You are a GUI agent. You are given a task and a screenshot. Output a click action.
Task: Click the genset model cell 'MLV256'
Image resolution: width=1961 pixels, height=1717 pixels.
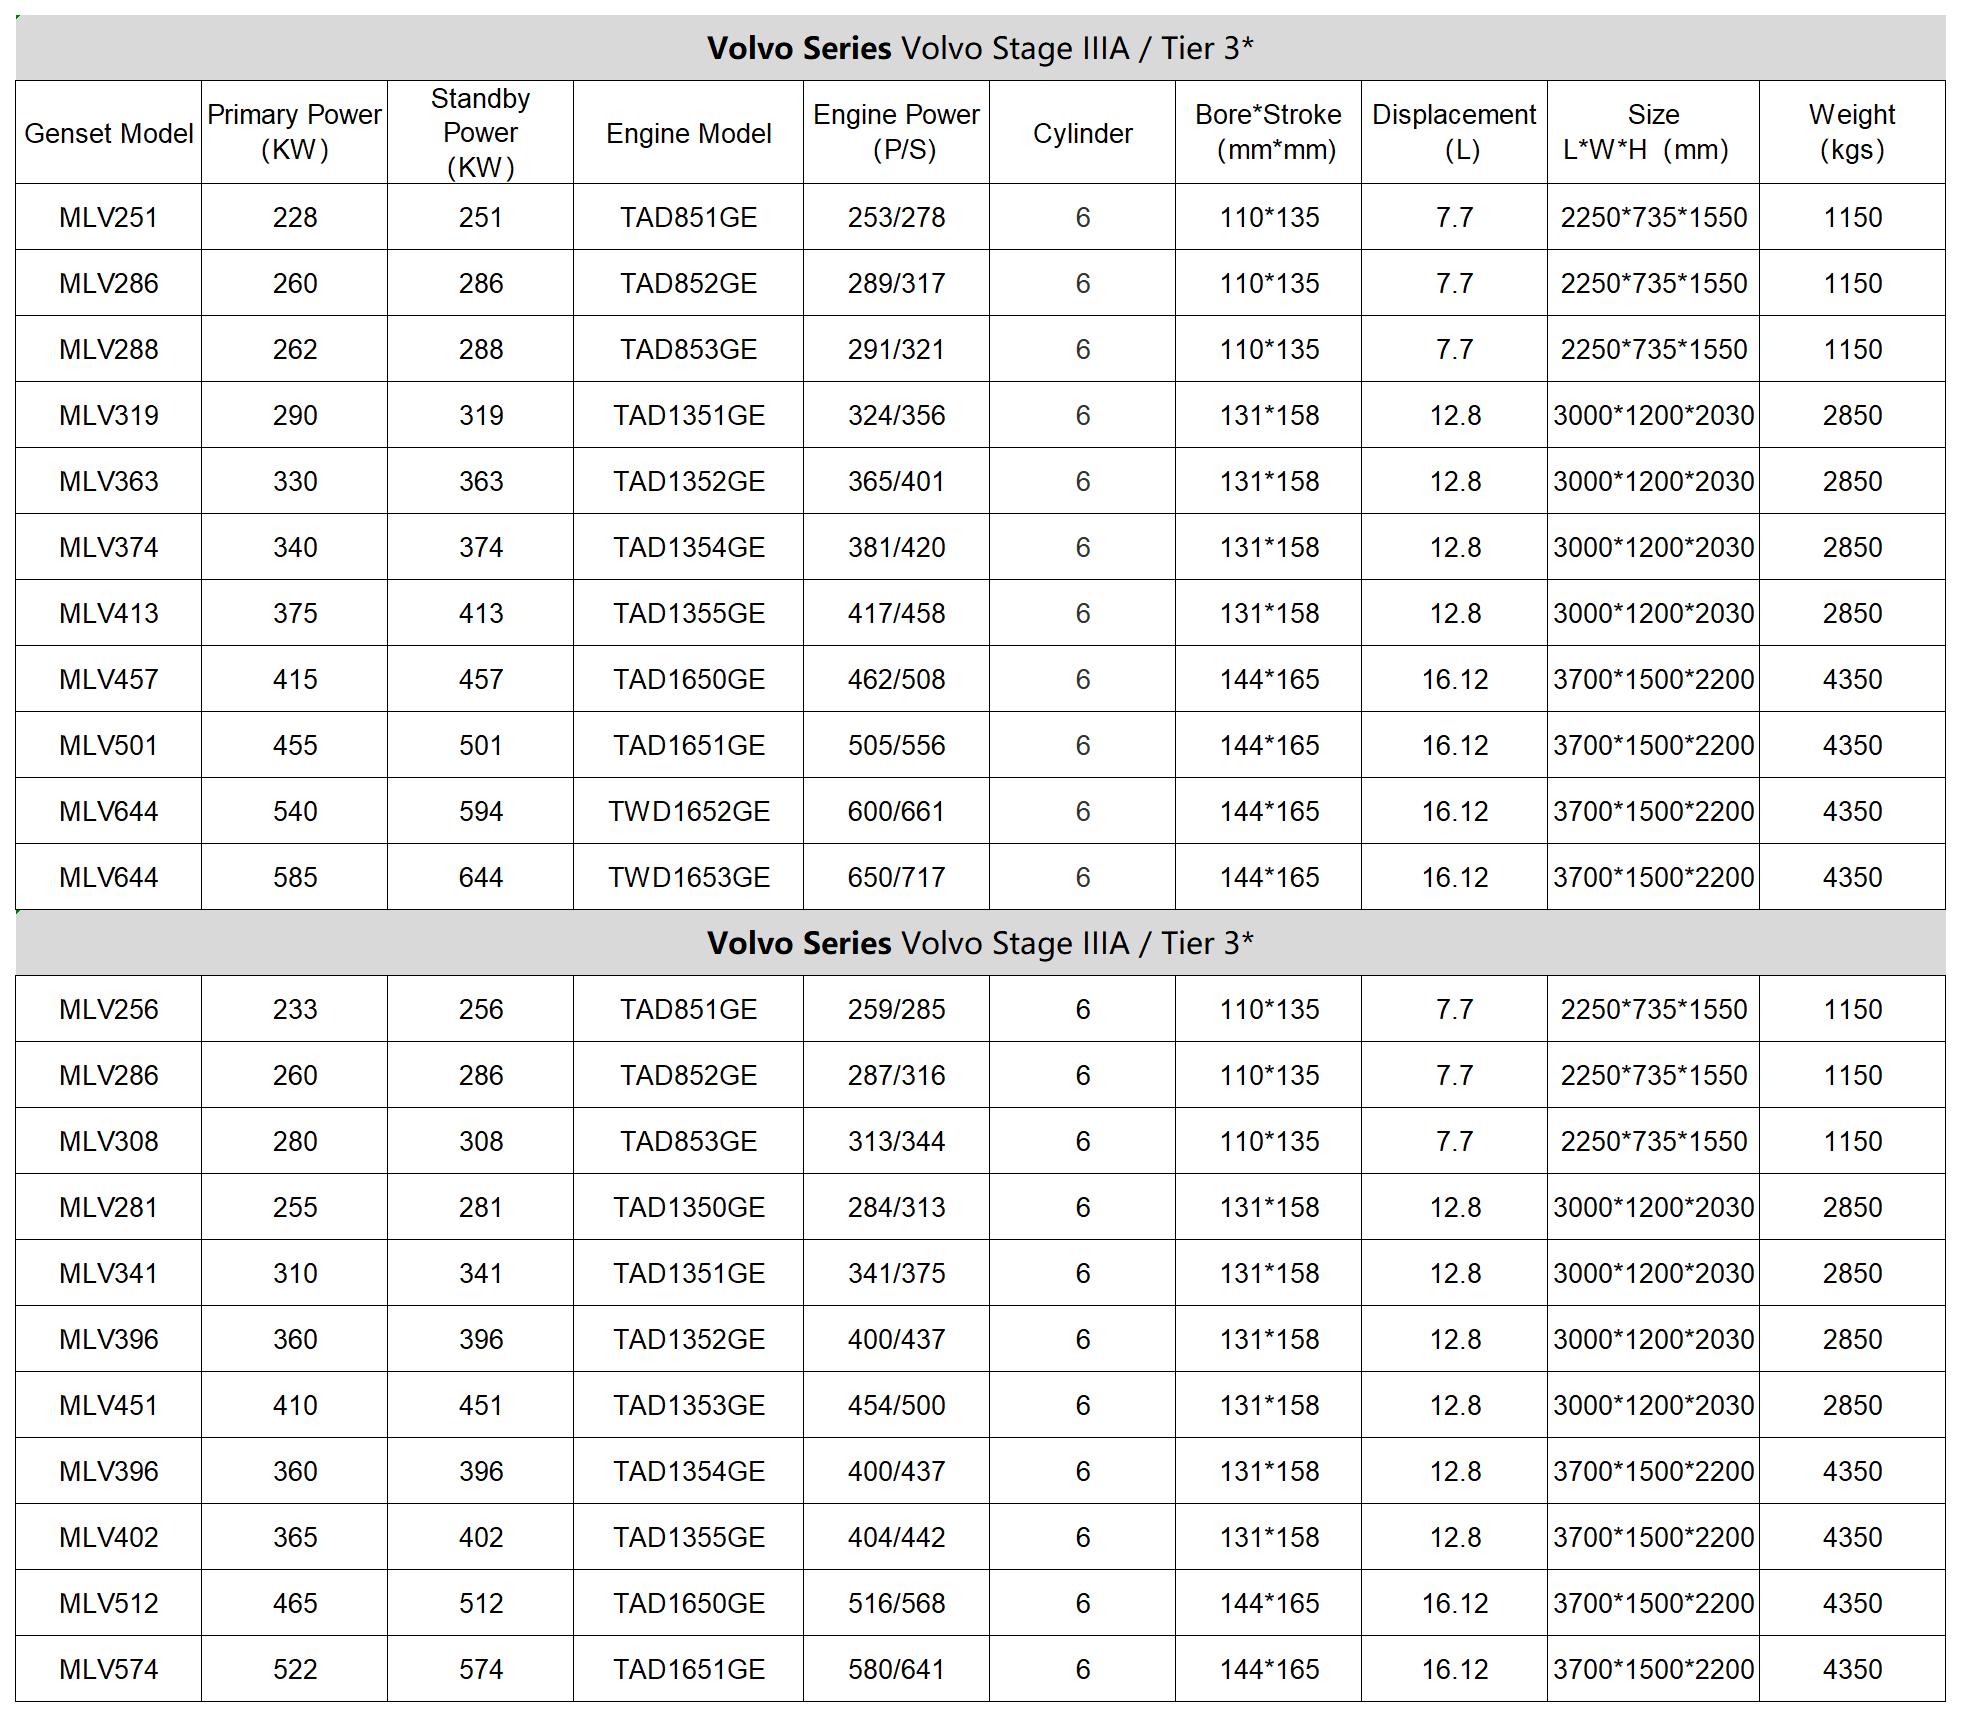click(108, 1009)
